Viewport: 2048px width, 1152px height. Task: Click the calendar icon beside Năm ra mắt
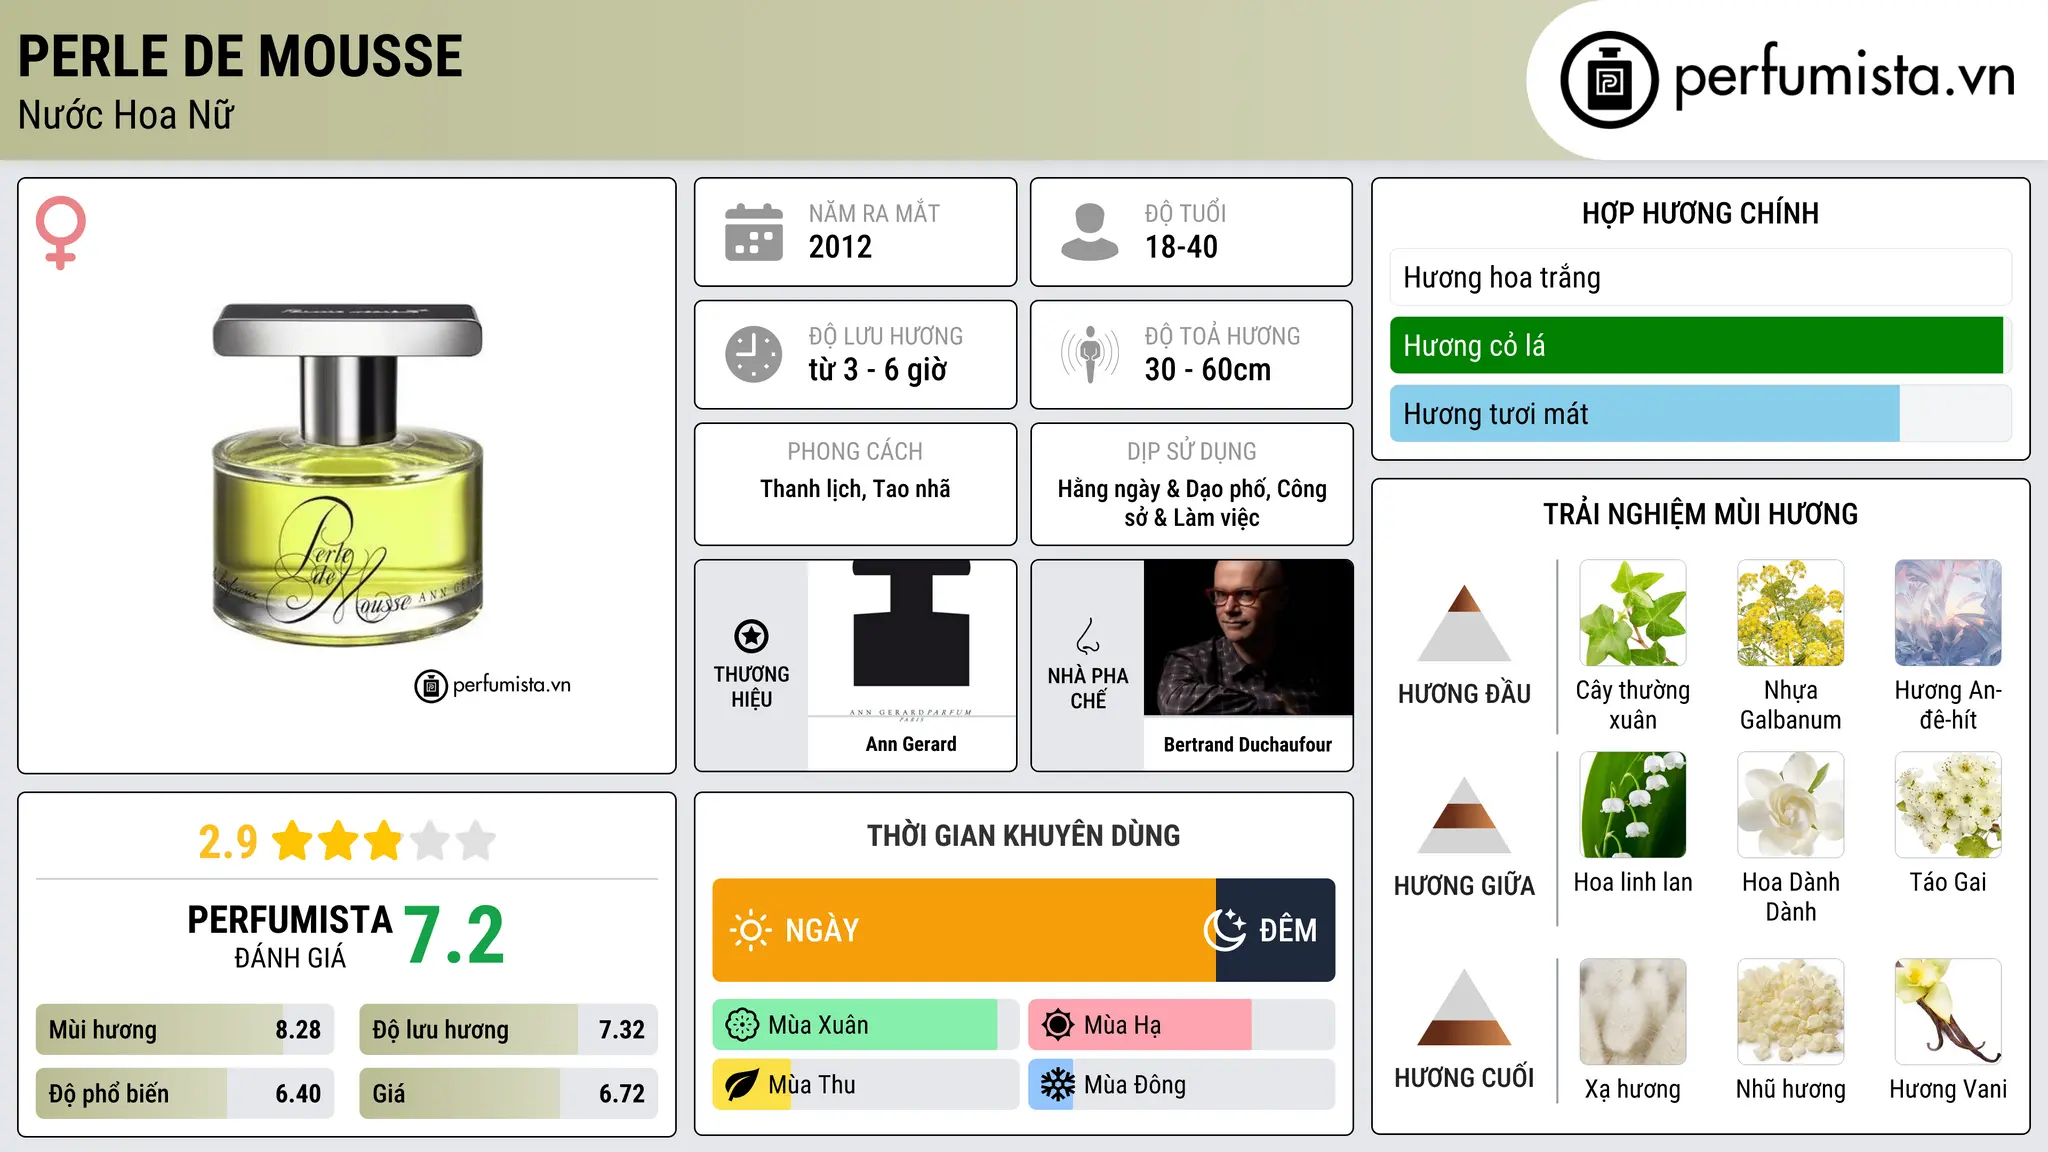(x=754, y=232)
